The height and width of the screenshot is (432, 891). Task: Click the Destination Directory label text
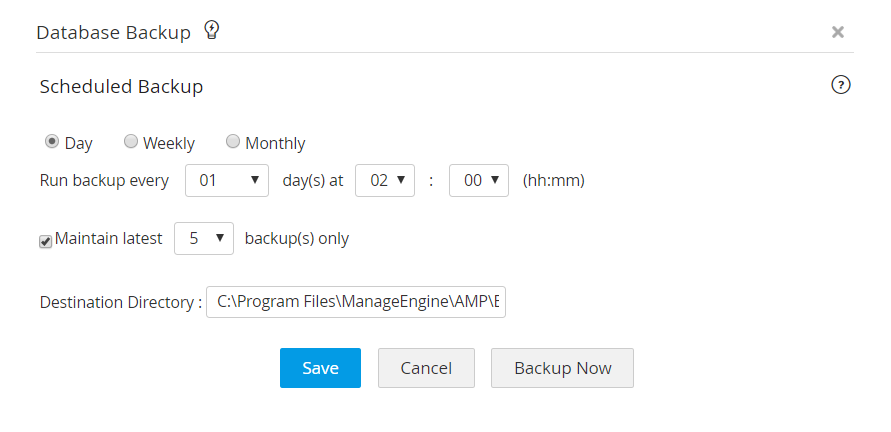point(120,302)
